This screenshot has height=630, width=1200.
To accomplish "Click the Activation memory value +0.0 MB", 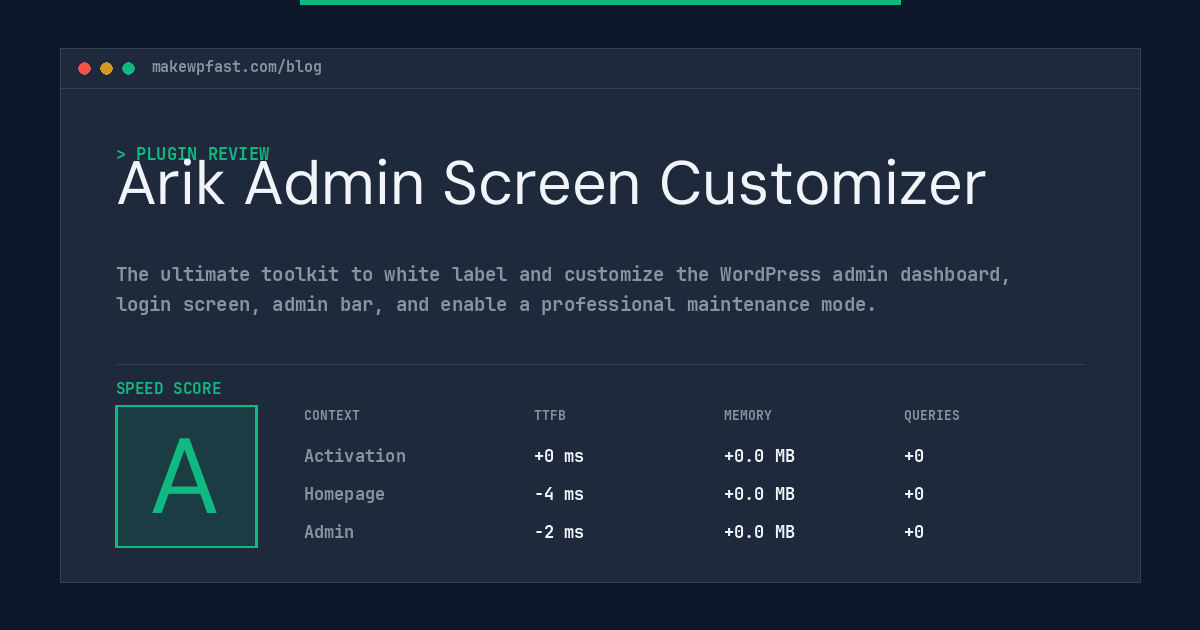I will [x=759, y=456].
